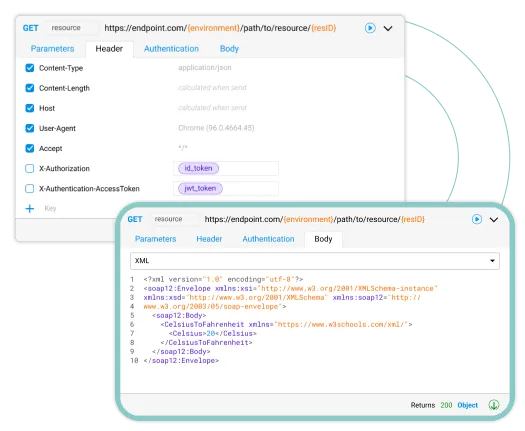Click the */* Accept value
Viewport: 525px width, 431px height.
coord(183,148)
